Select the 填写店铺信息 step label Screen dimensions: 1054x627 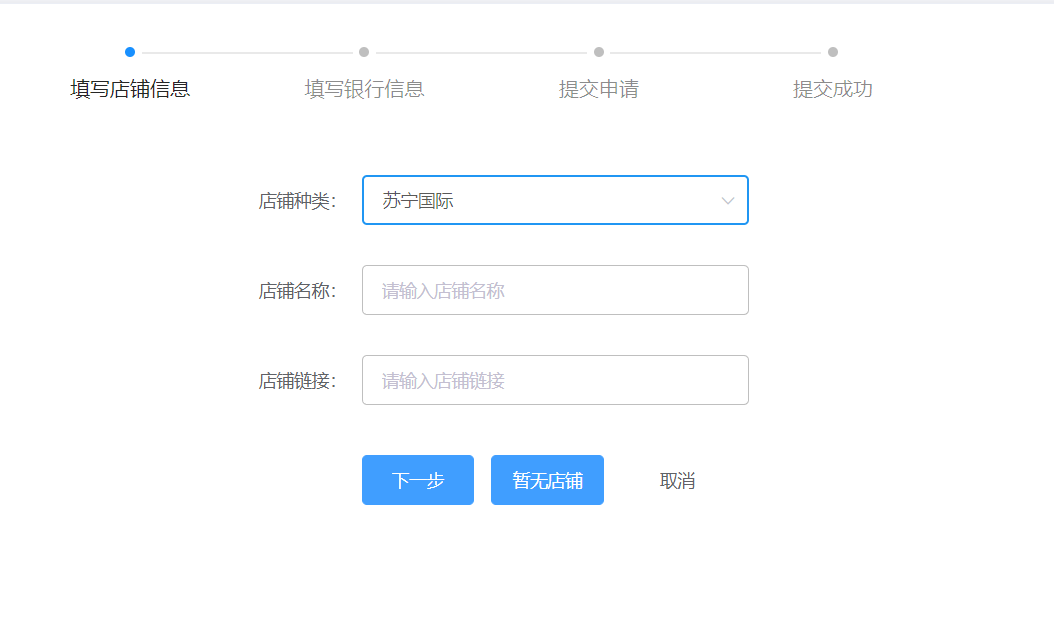coord(131,89)
